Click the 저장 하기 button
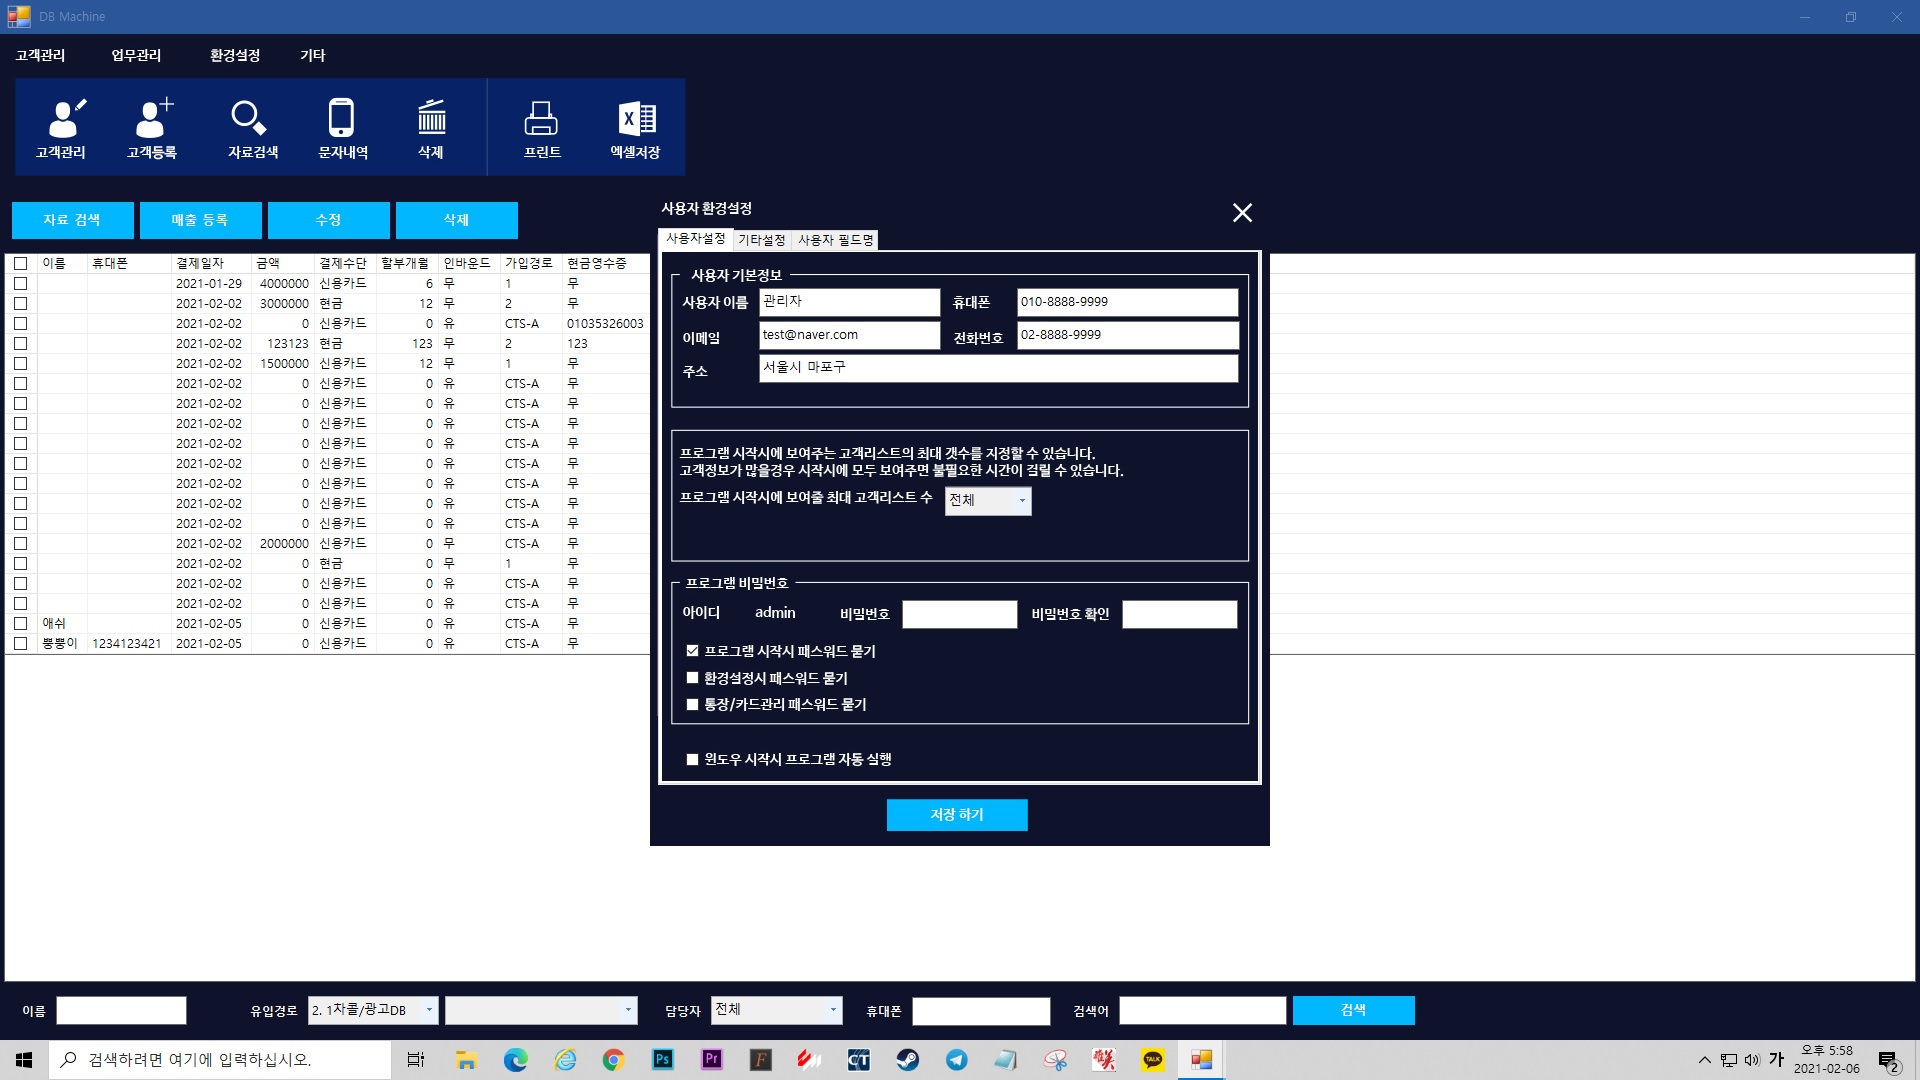1920x1080 pixels. point(957,815)
